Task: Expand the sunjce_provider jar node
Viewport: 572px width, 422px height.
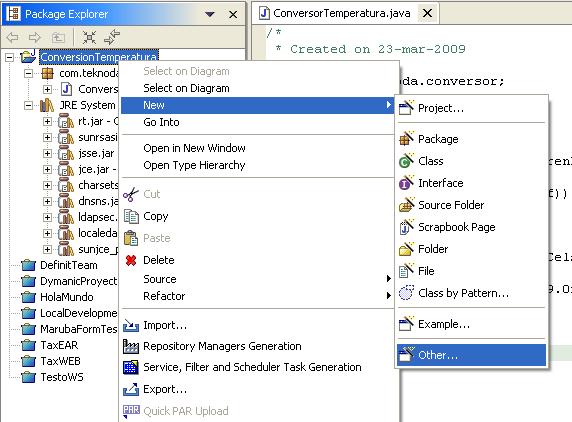Action: (47, 249)
